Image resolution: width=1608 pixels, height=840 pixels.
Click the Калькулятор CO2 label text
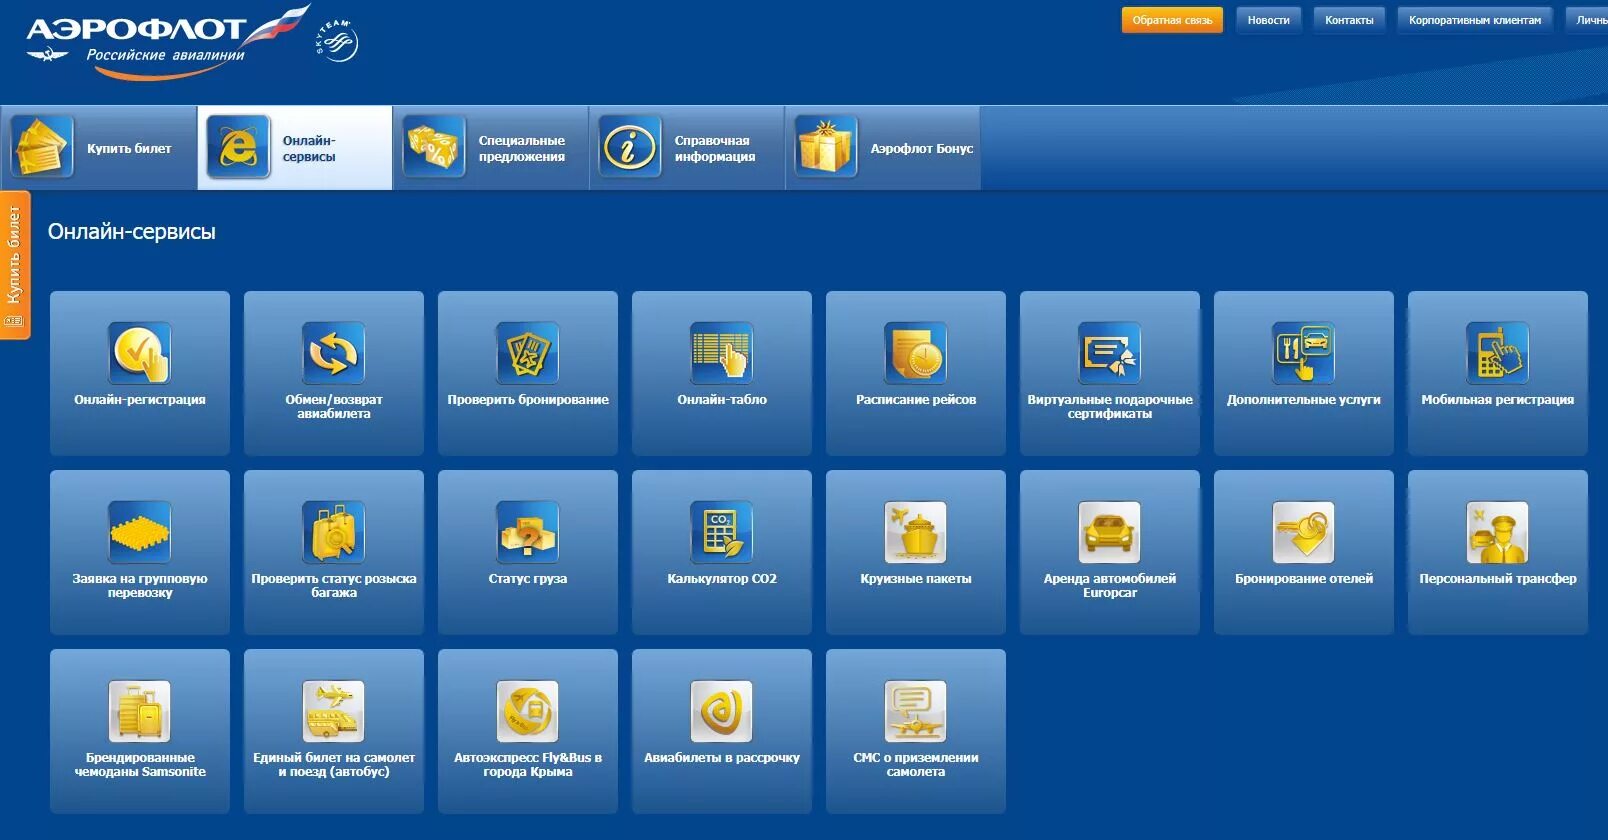(722, 578)
